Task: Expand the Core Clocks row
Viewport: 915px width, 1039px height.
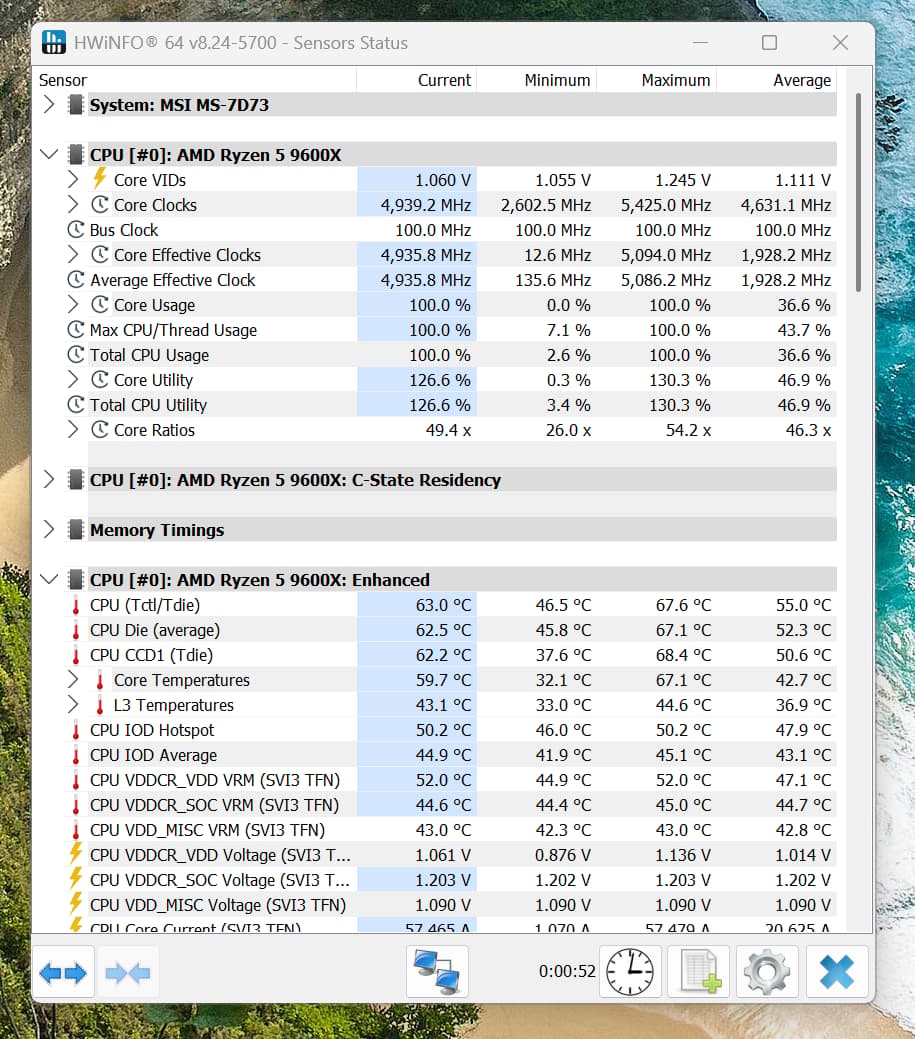Action: point(73,205)
